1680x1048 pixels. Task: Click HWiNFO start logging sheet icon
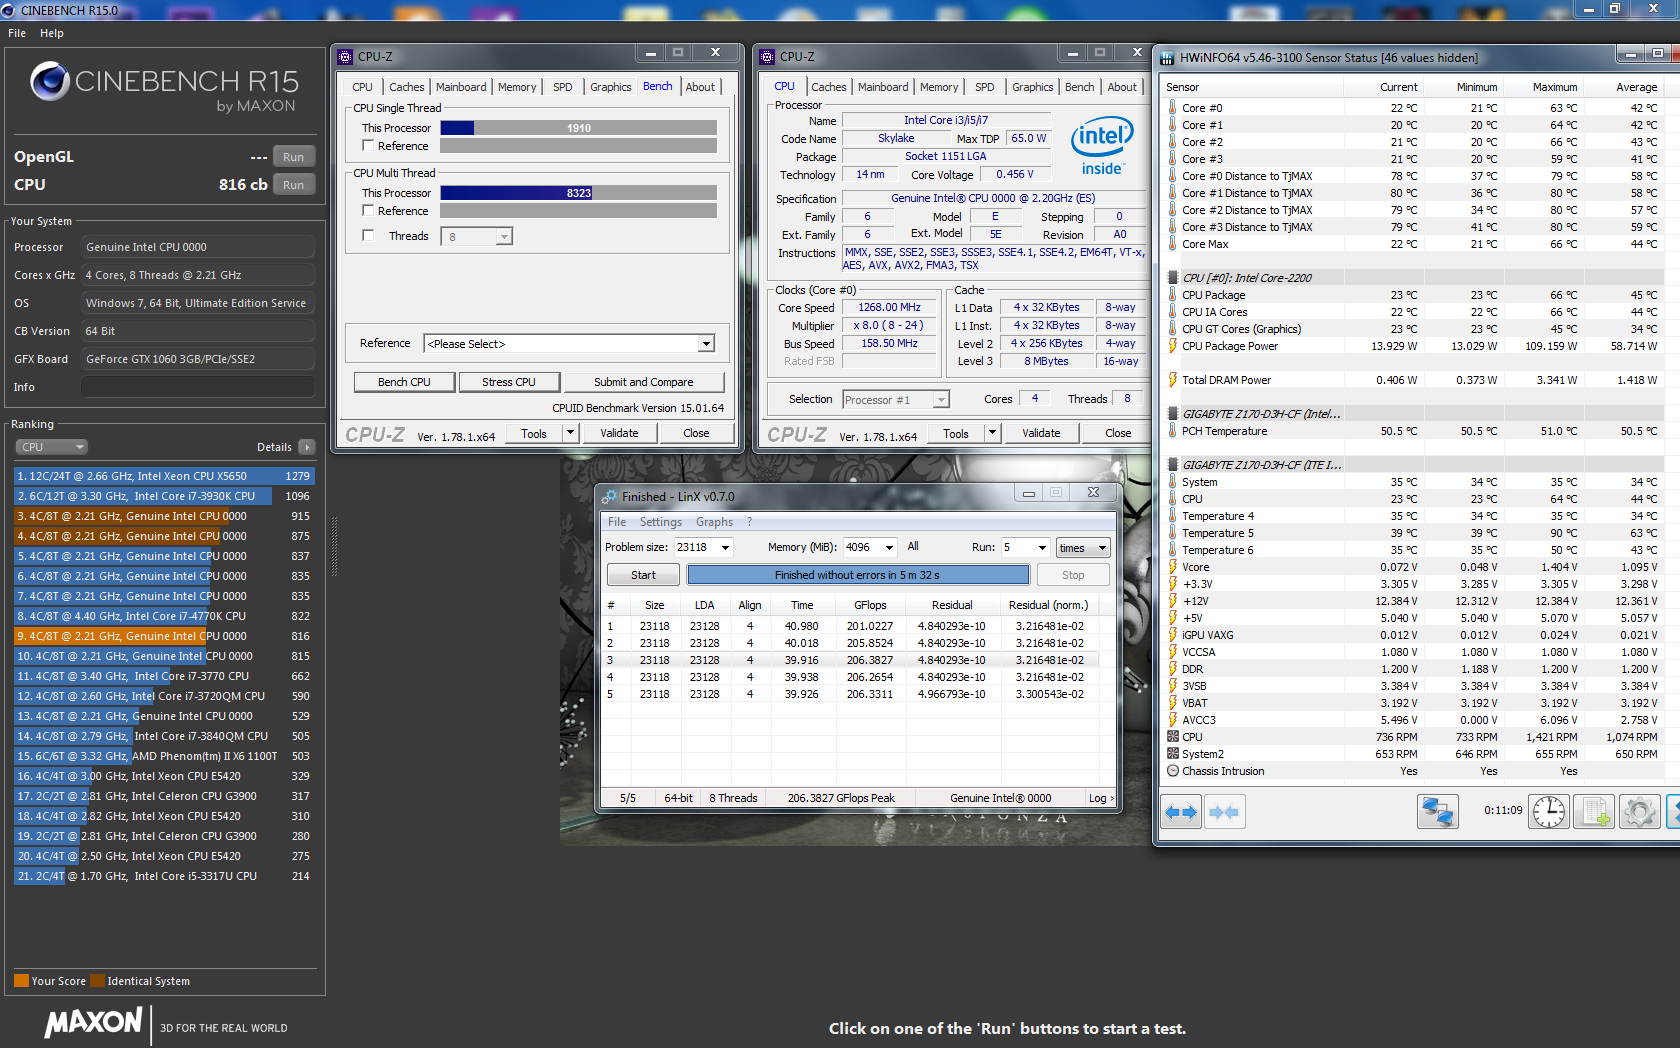[1594, 812]
